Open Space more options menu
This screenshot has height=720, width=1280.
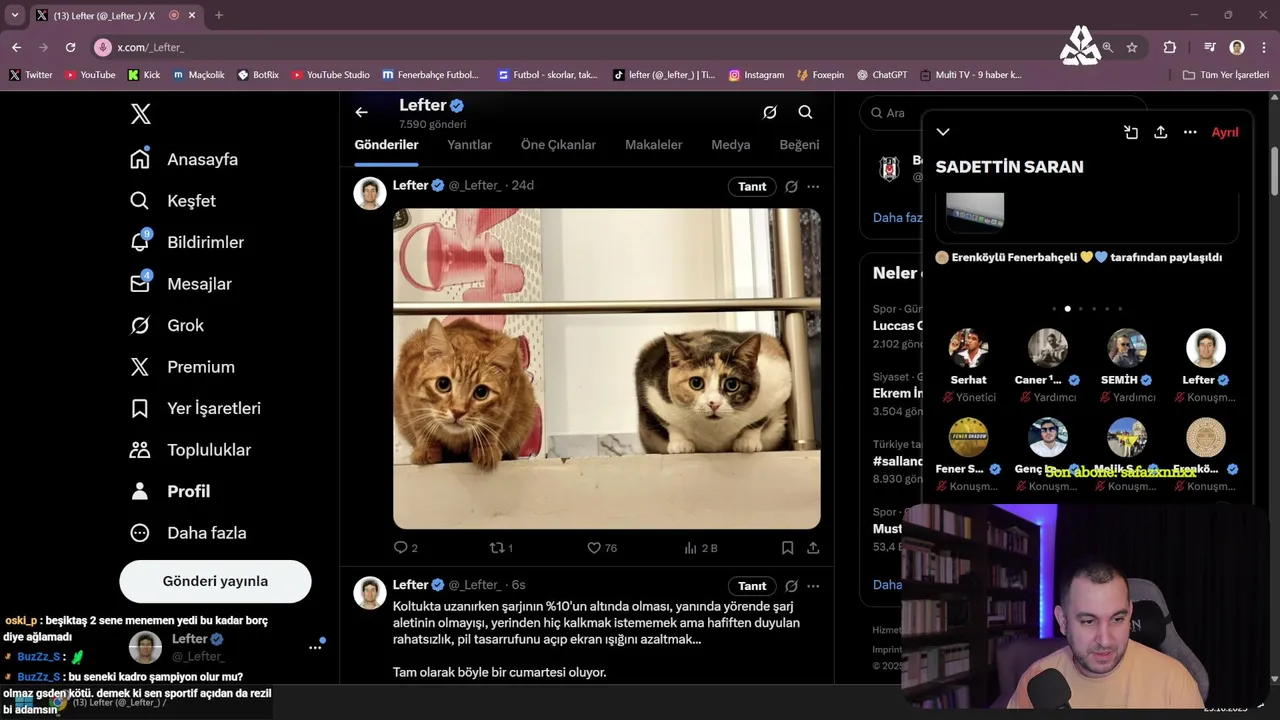coord(1190,132)
